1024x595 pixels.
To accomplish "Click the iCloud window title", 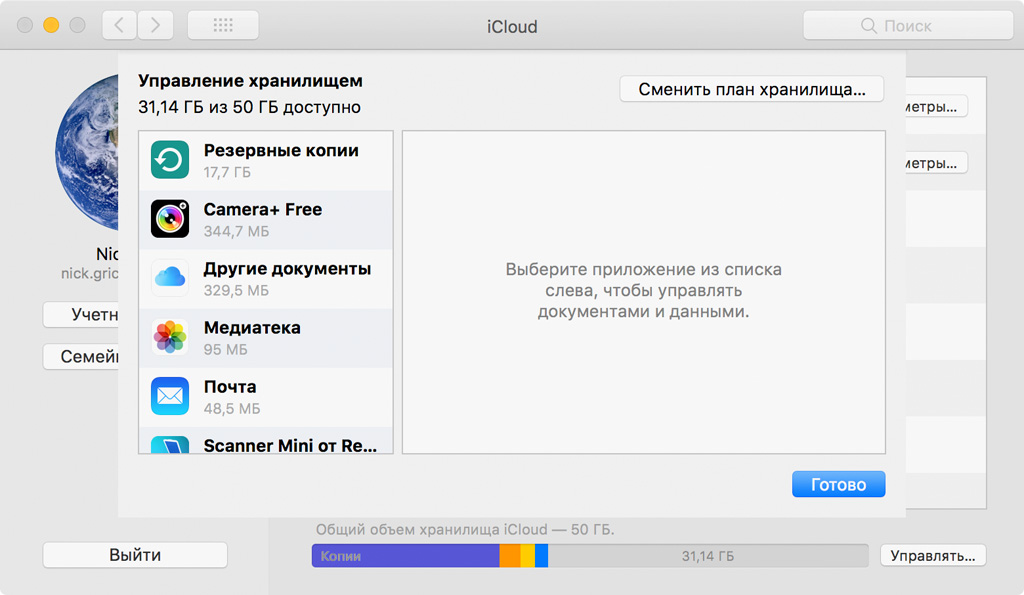I will [512, 27].
